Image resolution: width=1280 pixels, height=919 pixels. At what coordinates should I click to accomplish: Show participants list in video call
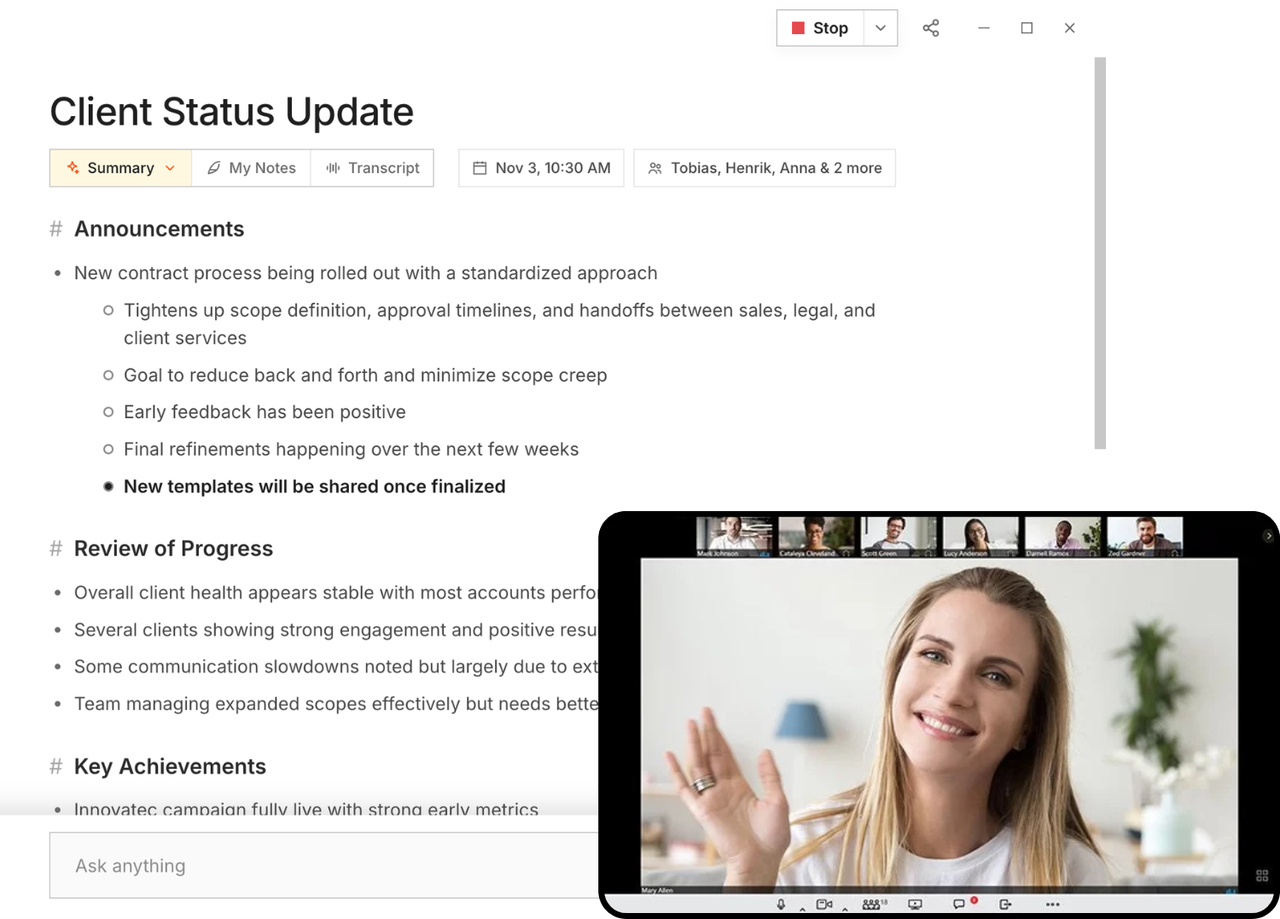873,904
